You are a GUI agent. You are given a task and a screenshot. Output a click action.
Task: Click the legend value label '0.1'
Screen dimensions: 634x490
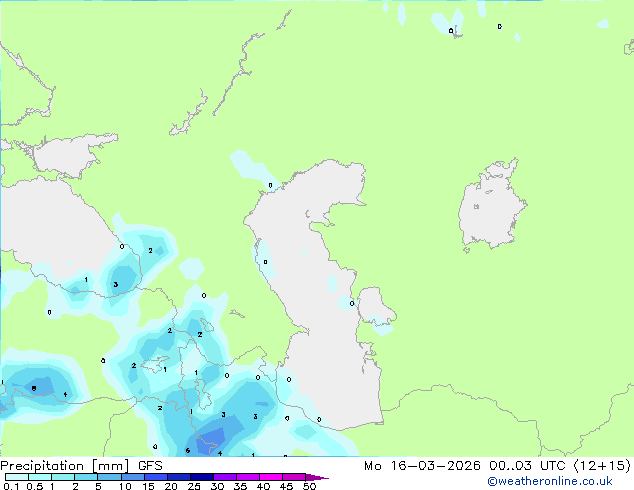coord(11,486)
